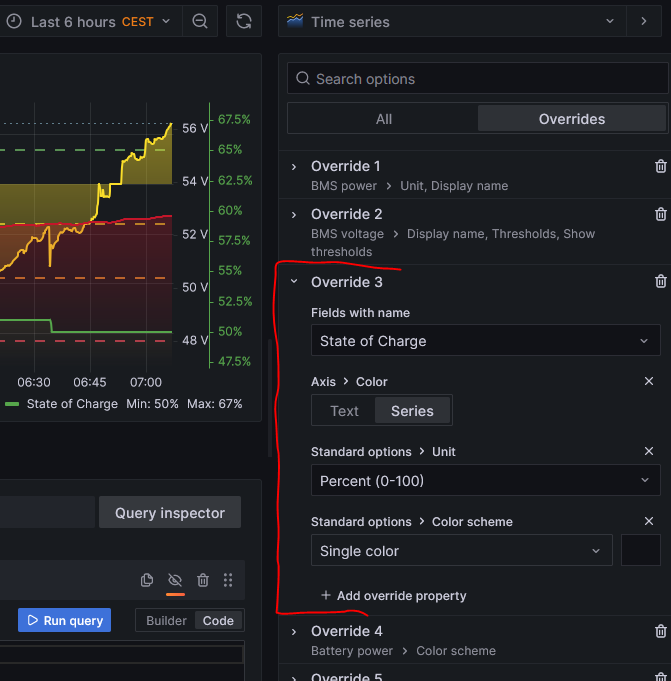Switch query editor to Builder mode
The image size is (671, 681).
click(166, 620)
